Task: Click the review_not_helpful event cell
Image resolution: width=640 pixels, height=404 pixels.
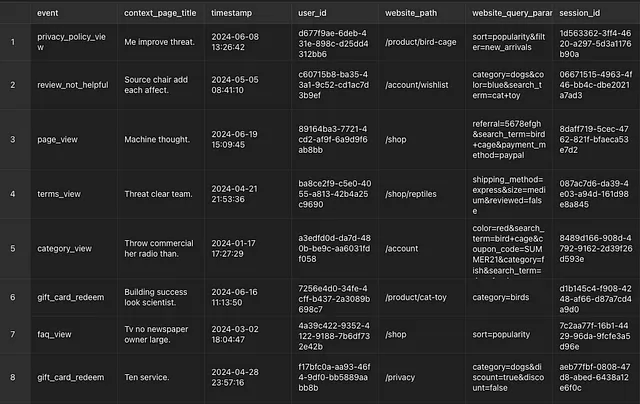Action: click(x=74, y=85)
